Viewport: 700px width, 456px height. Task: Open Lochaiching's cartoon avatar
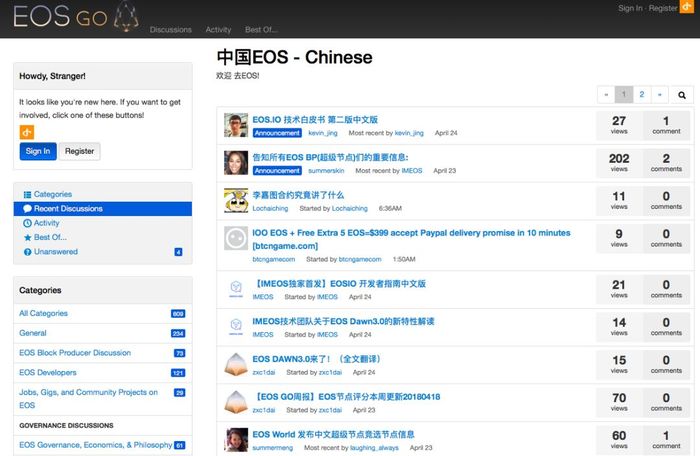pyautogui.click(x=236, y=201)
